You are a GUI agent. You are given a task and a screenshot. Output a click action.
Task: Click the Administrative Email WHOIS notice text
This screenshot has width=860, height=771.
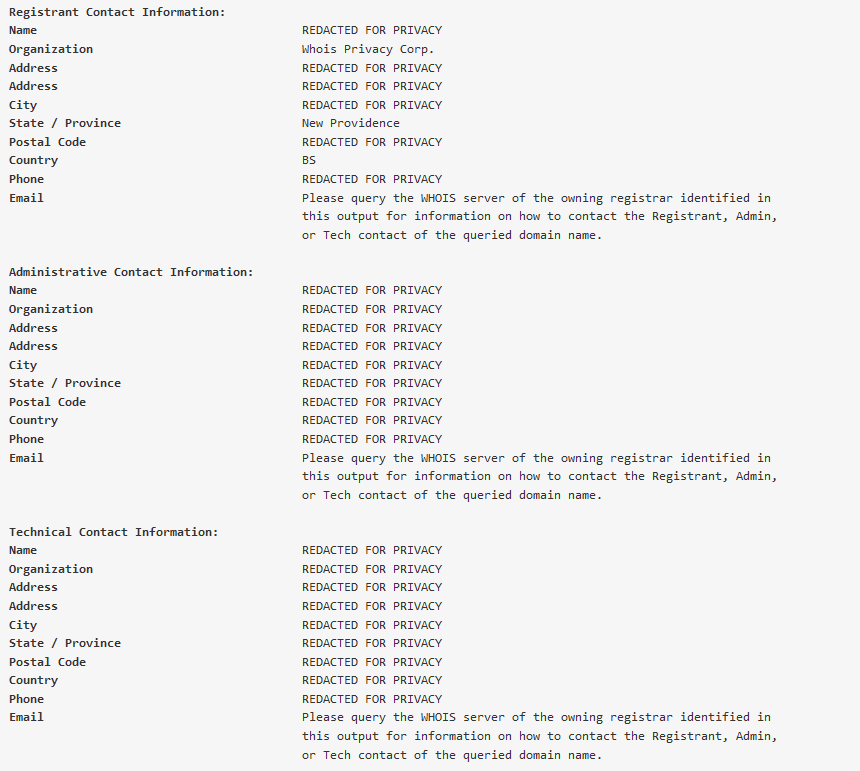(x=540, y=477)
